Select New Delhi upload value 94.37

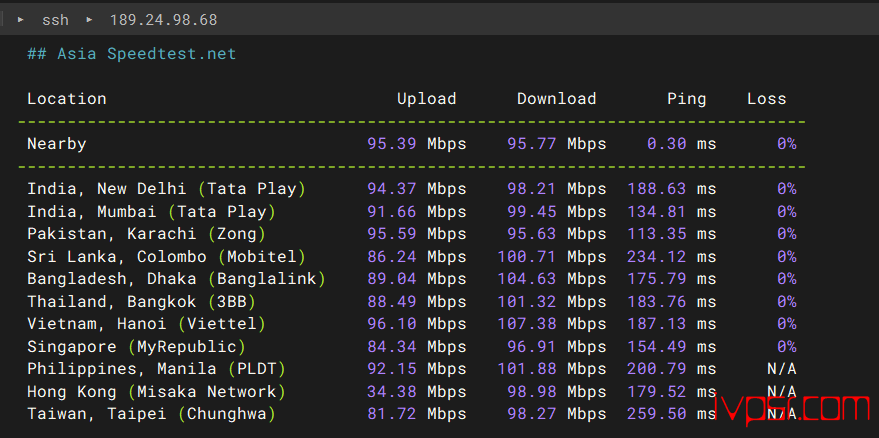click(391, 189)
